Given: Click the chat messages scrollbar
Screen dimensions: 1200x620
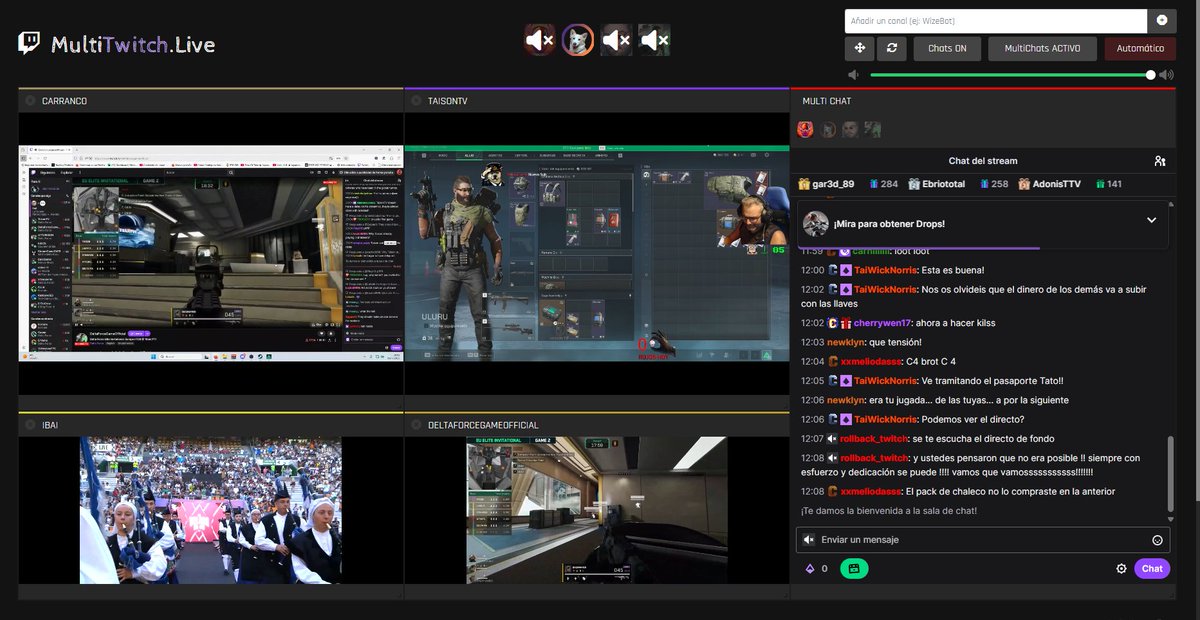Looking at the screenshot, I should tap(1171, 474).
